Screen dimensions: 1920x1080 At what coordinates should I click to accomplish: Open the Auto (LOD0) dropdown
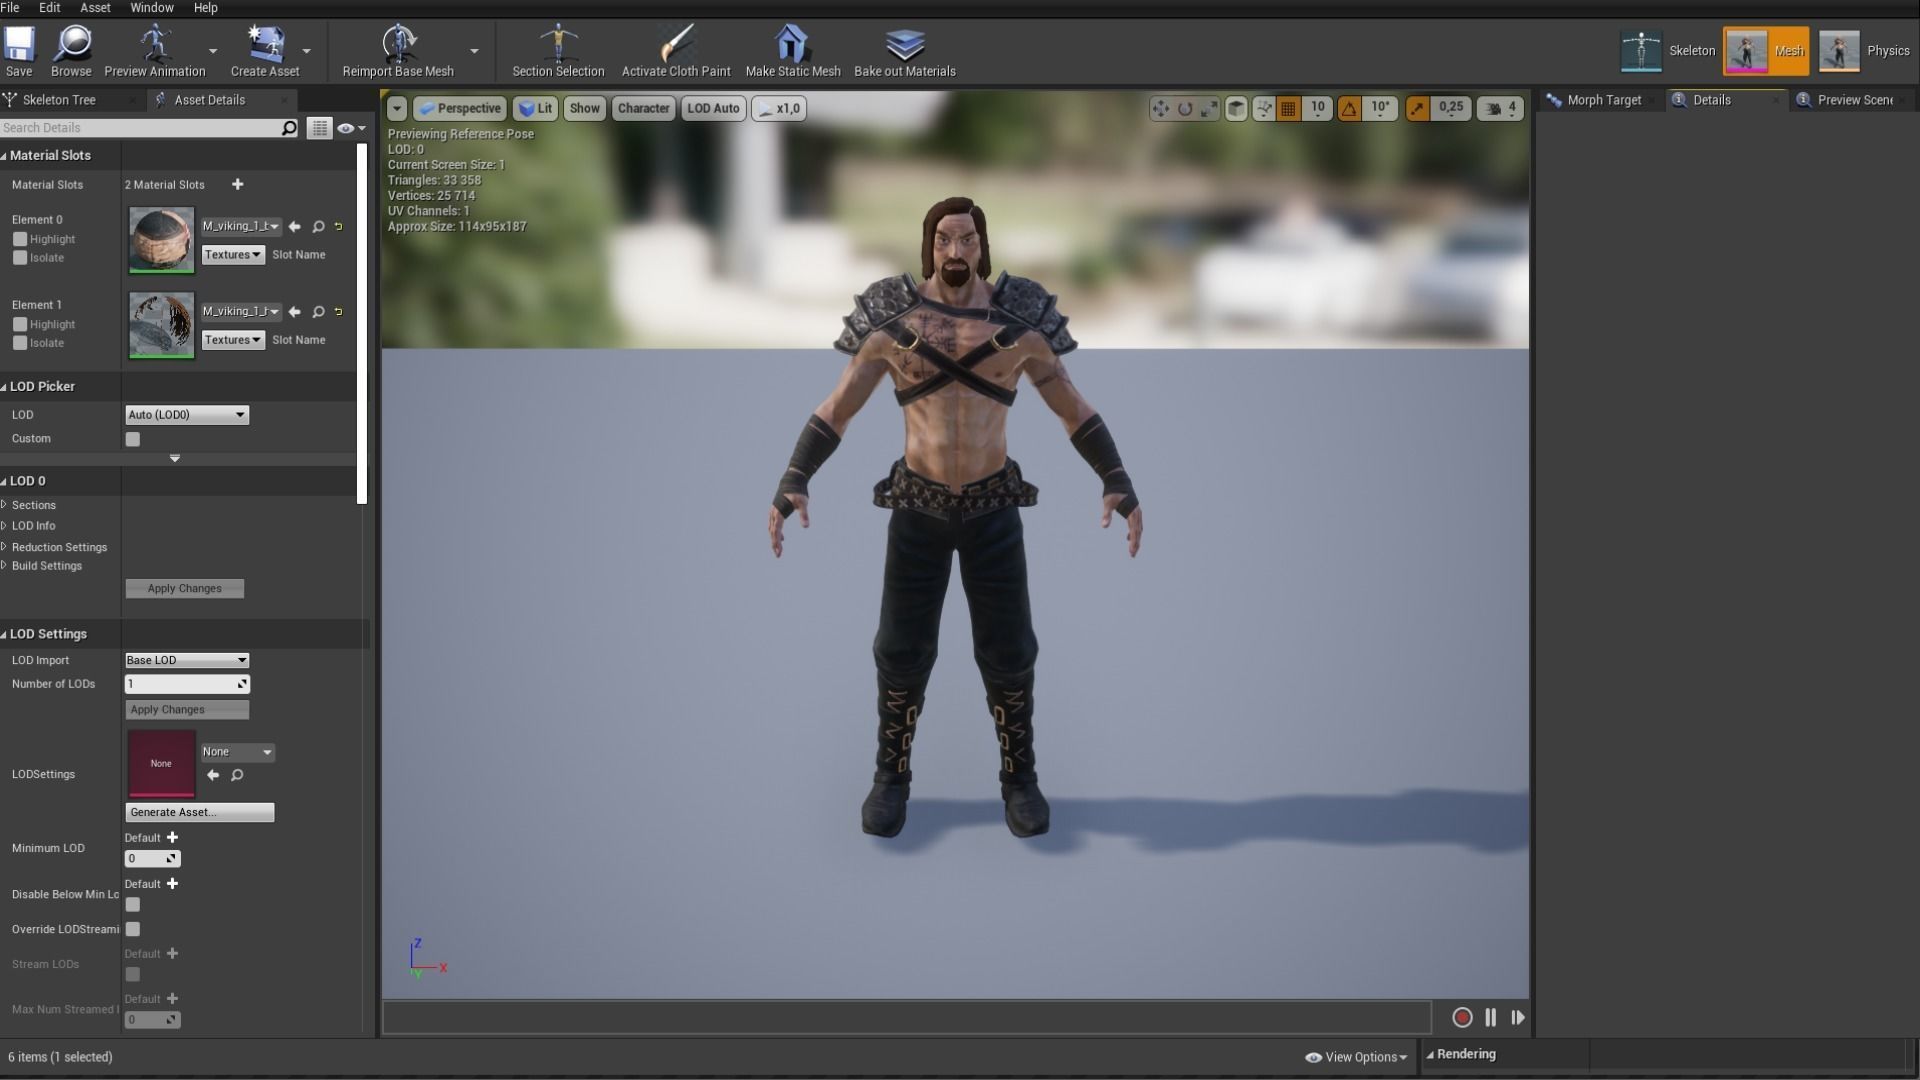[x=186, y=415]
